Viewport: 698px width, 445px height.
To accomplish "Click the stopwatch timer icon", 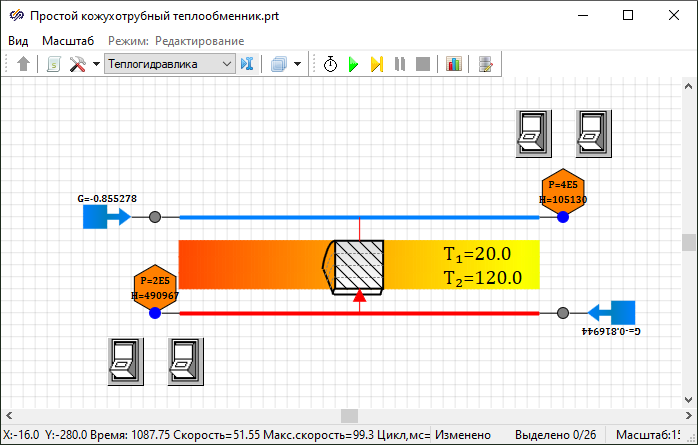I will point(331,64).
